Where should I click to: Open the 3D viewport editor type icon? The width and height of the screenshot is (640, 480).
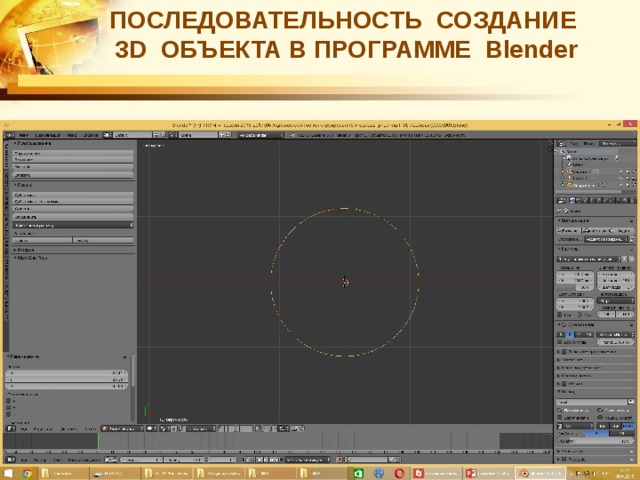coord(11,429)
